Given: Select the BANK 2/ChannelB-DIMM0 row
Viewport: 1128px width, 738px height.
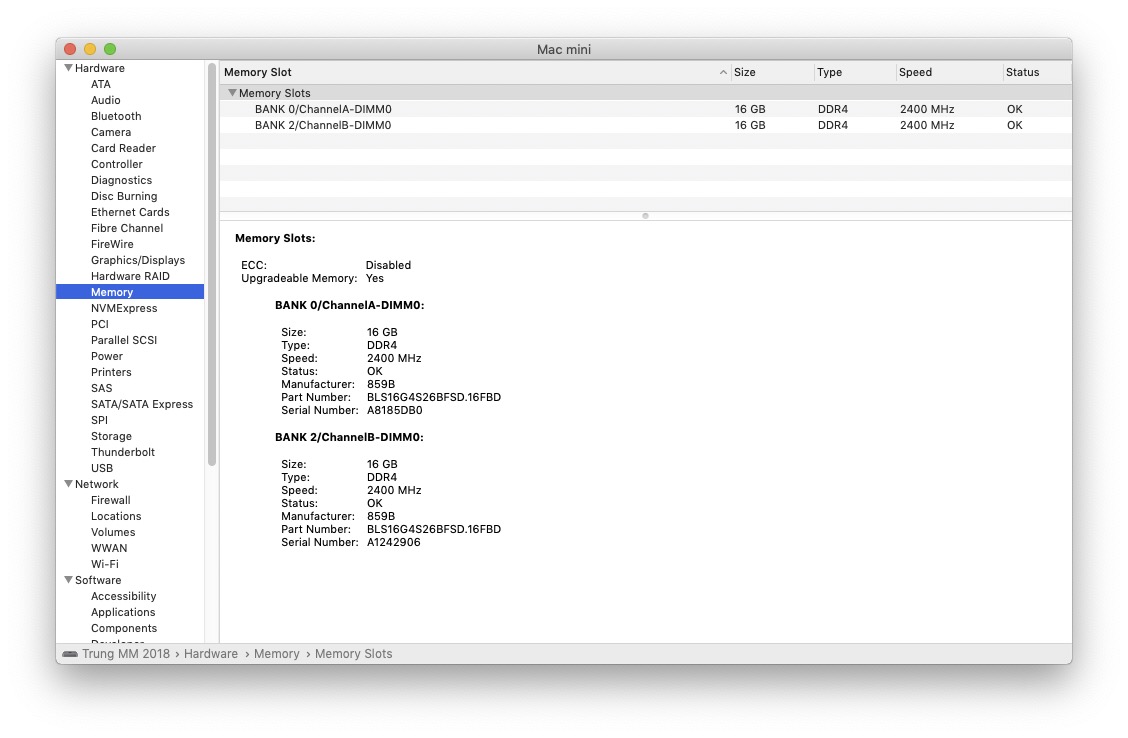Looking at the screenshot, I should 645,125.
